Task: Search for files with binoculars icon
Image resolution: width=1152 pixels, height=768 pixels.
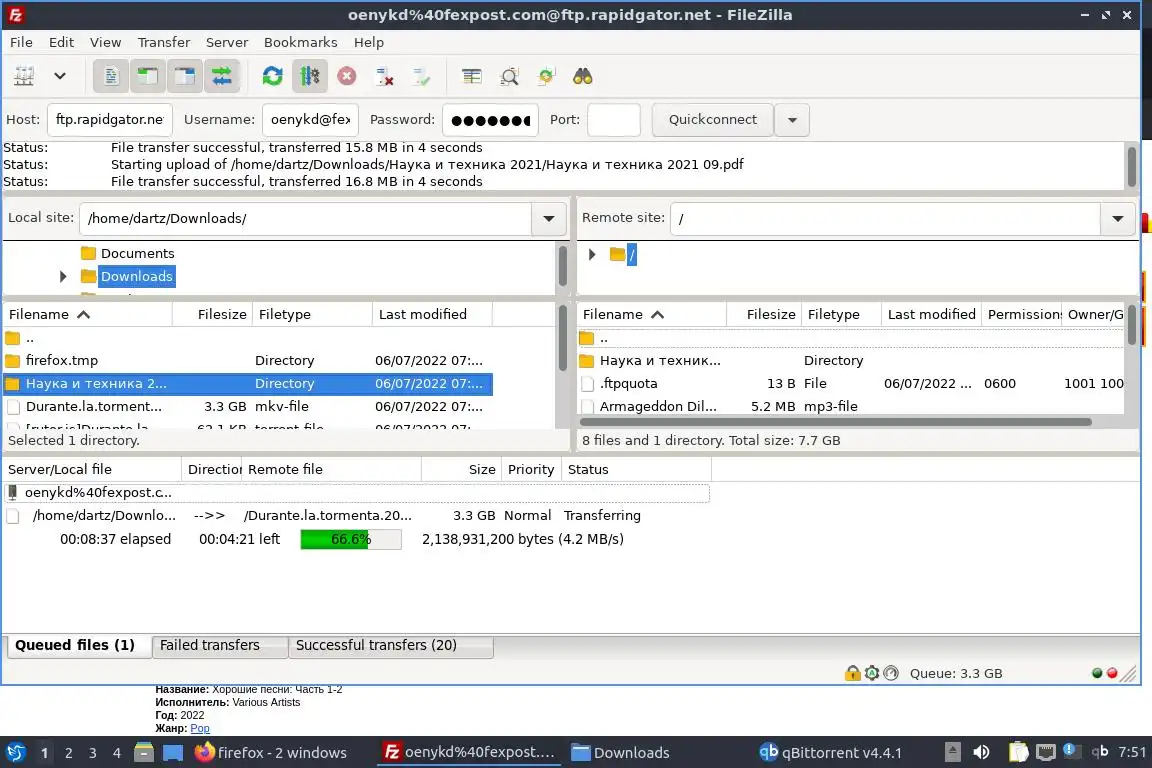Action: (x=583, y=76)
